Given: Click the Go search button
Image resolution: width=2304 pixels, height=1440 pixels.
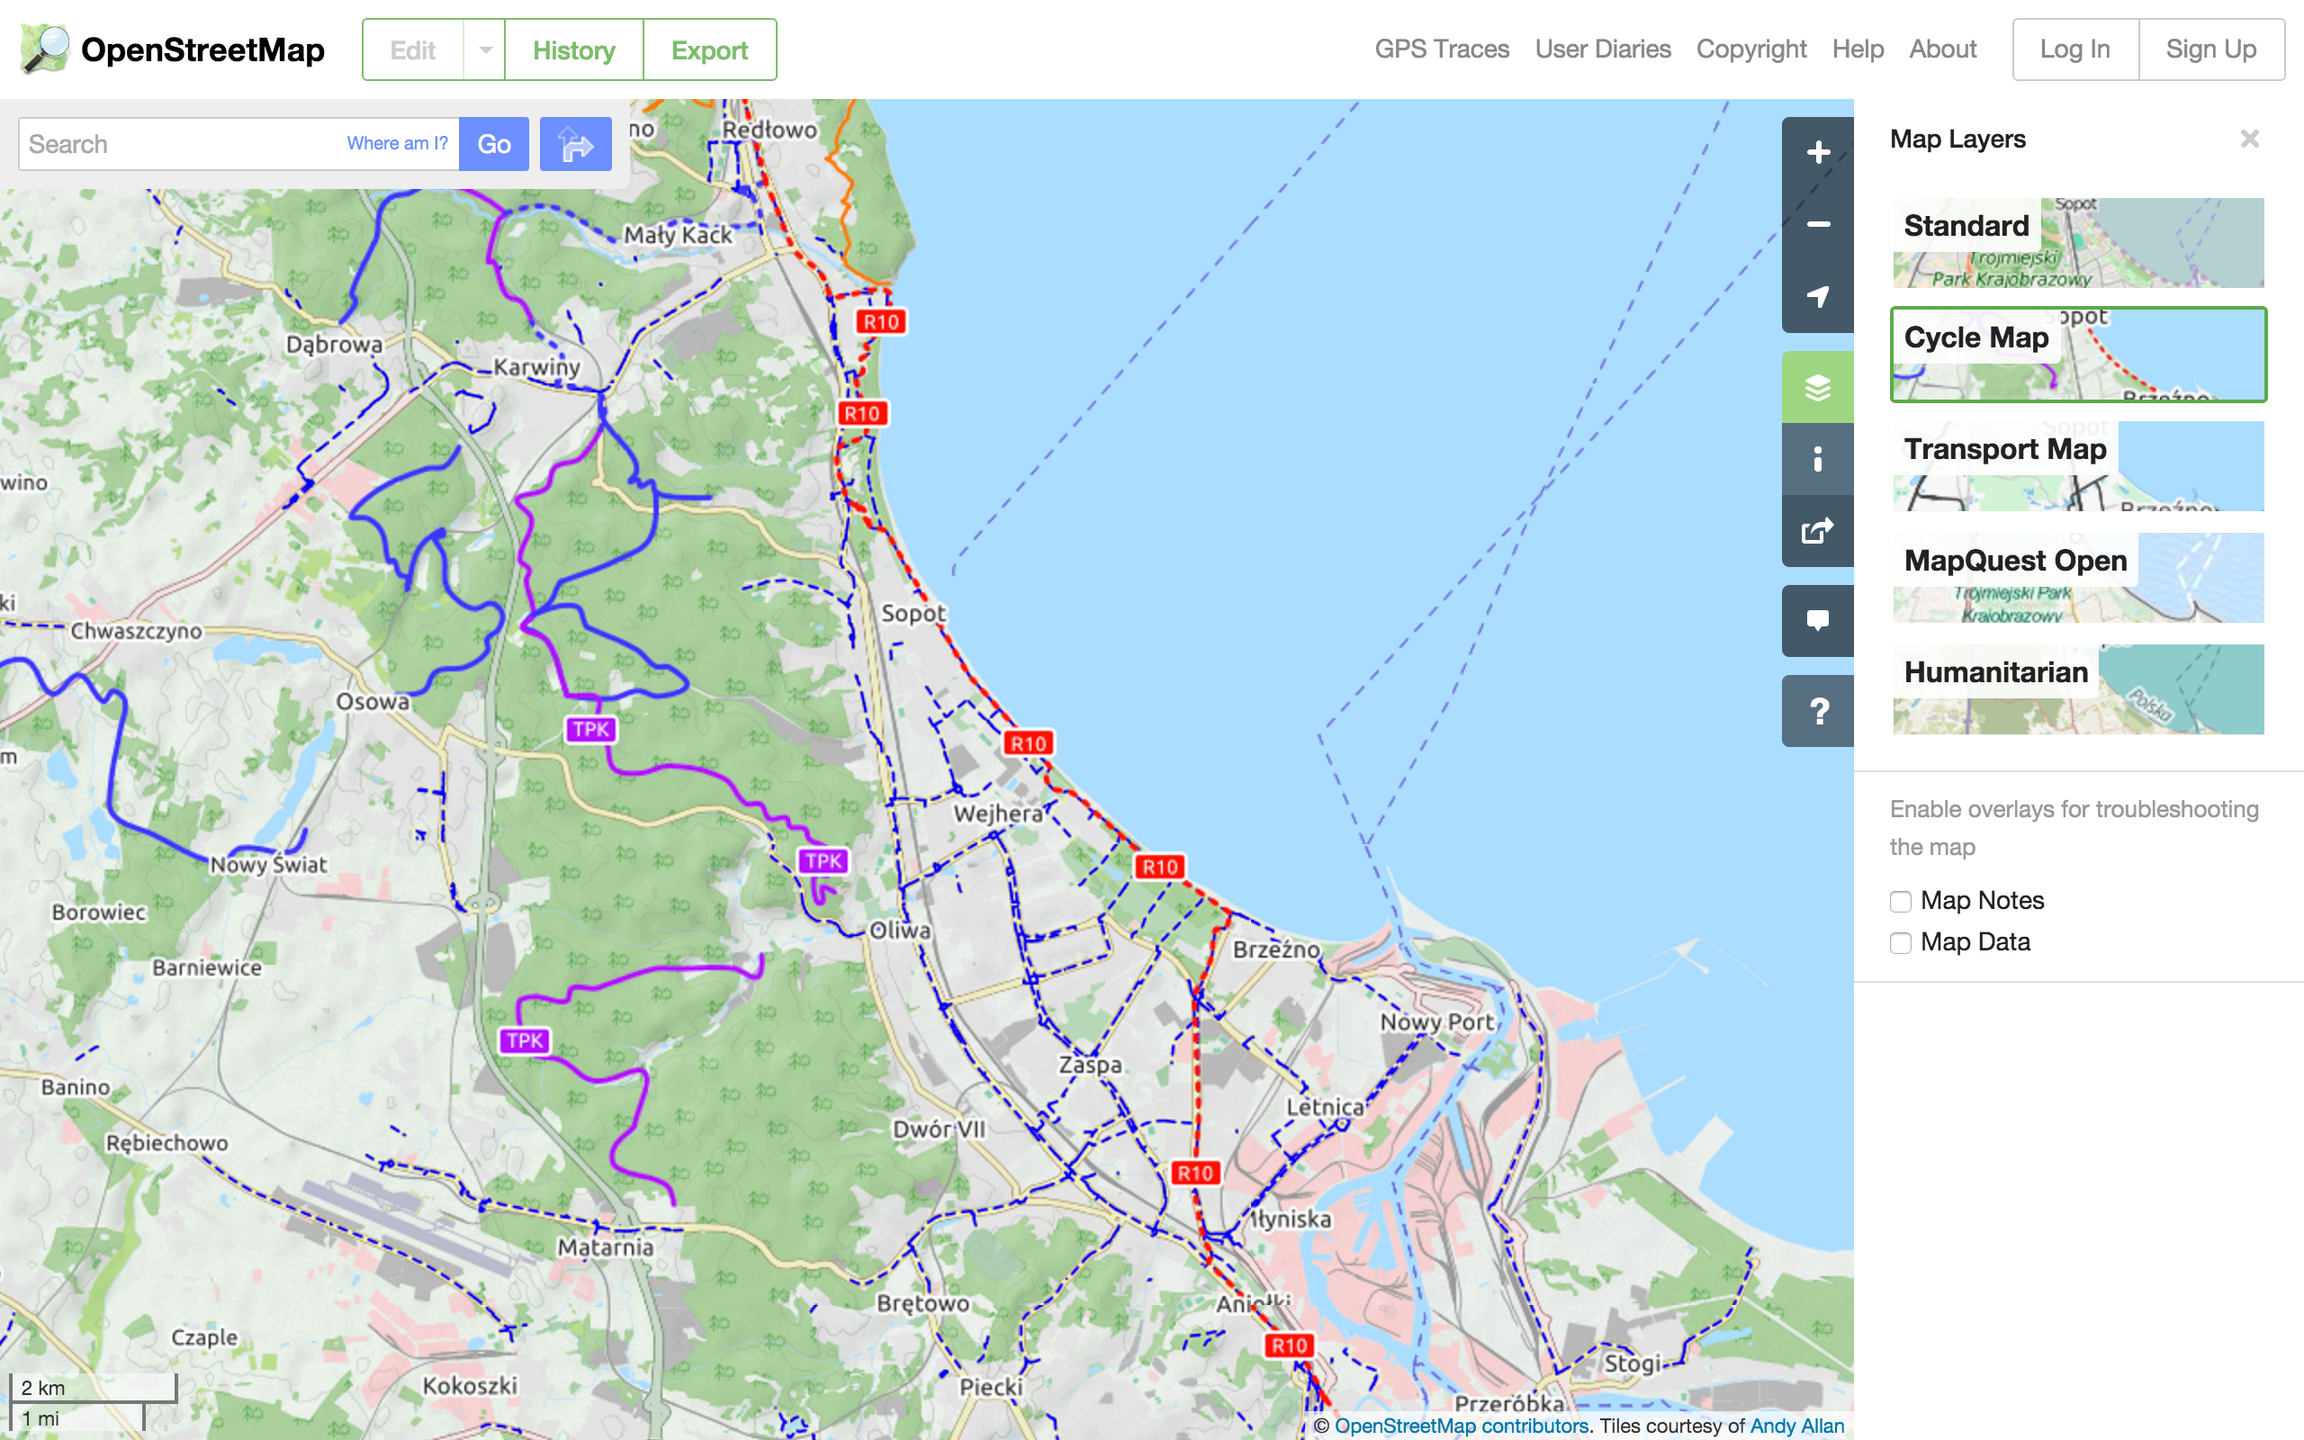Looking at the screenshot, I should 494,144.
